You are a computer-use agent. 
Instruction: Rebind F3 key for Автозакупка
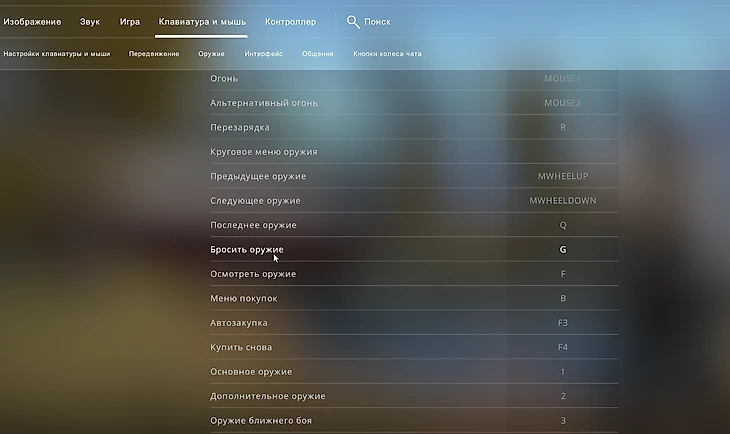562,323
